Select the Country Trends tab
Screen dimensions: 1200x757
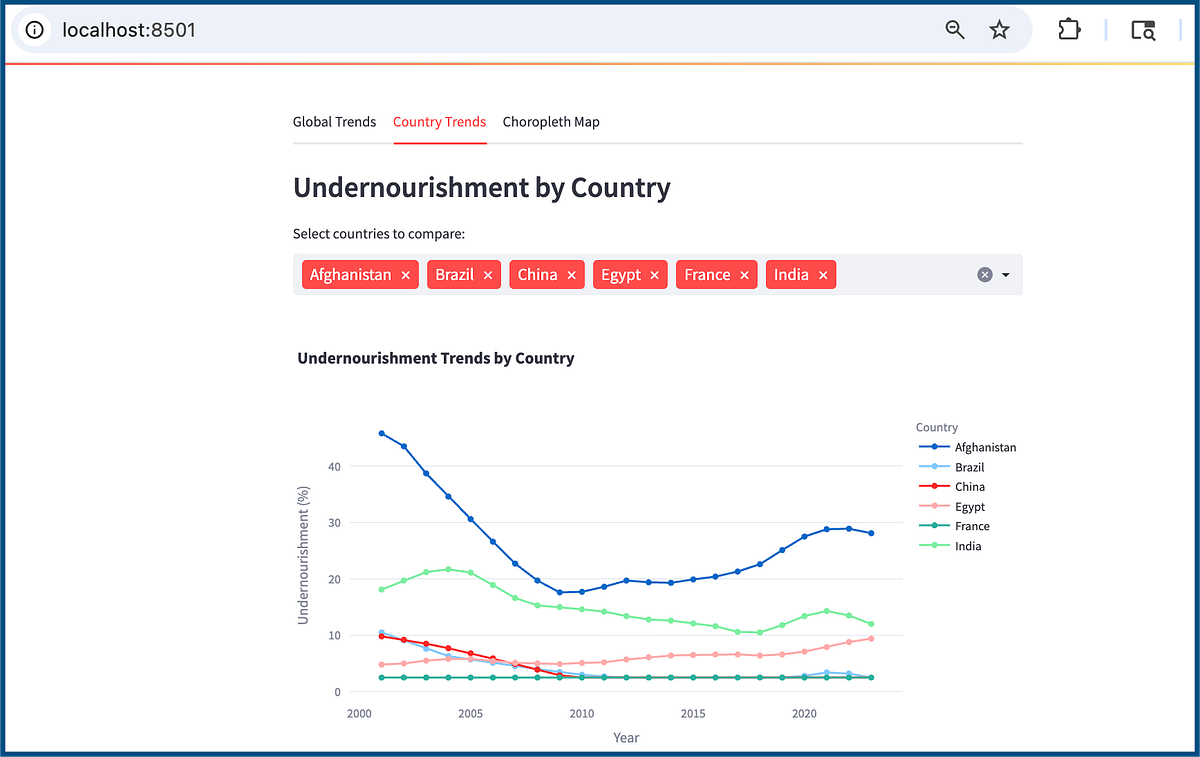point(439,122)
